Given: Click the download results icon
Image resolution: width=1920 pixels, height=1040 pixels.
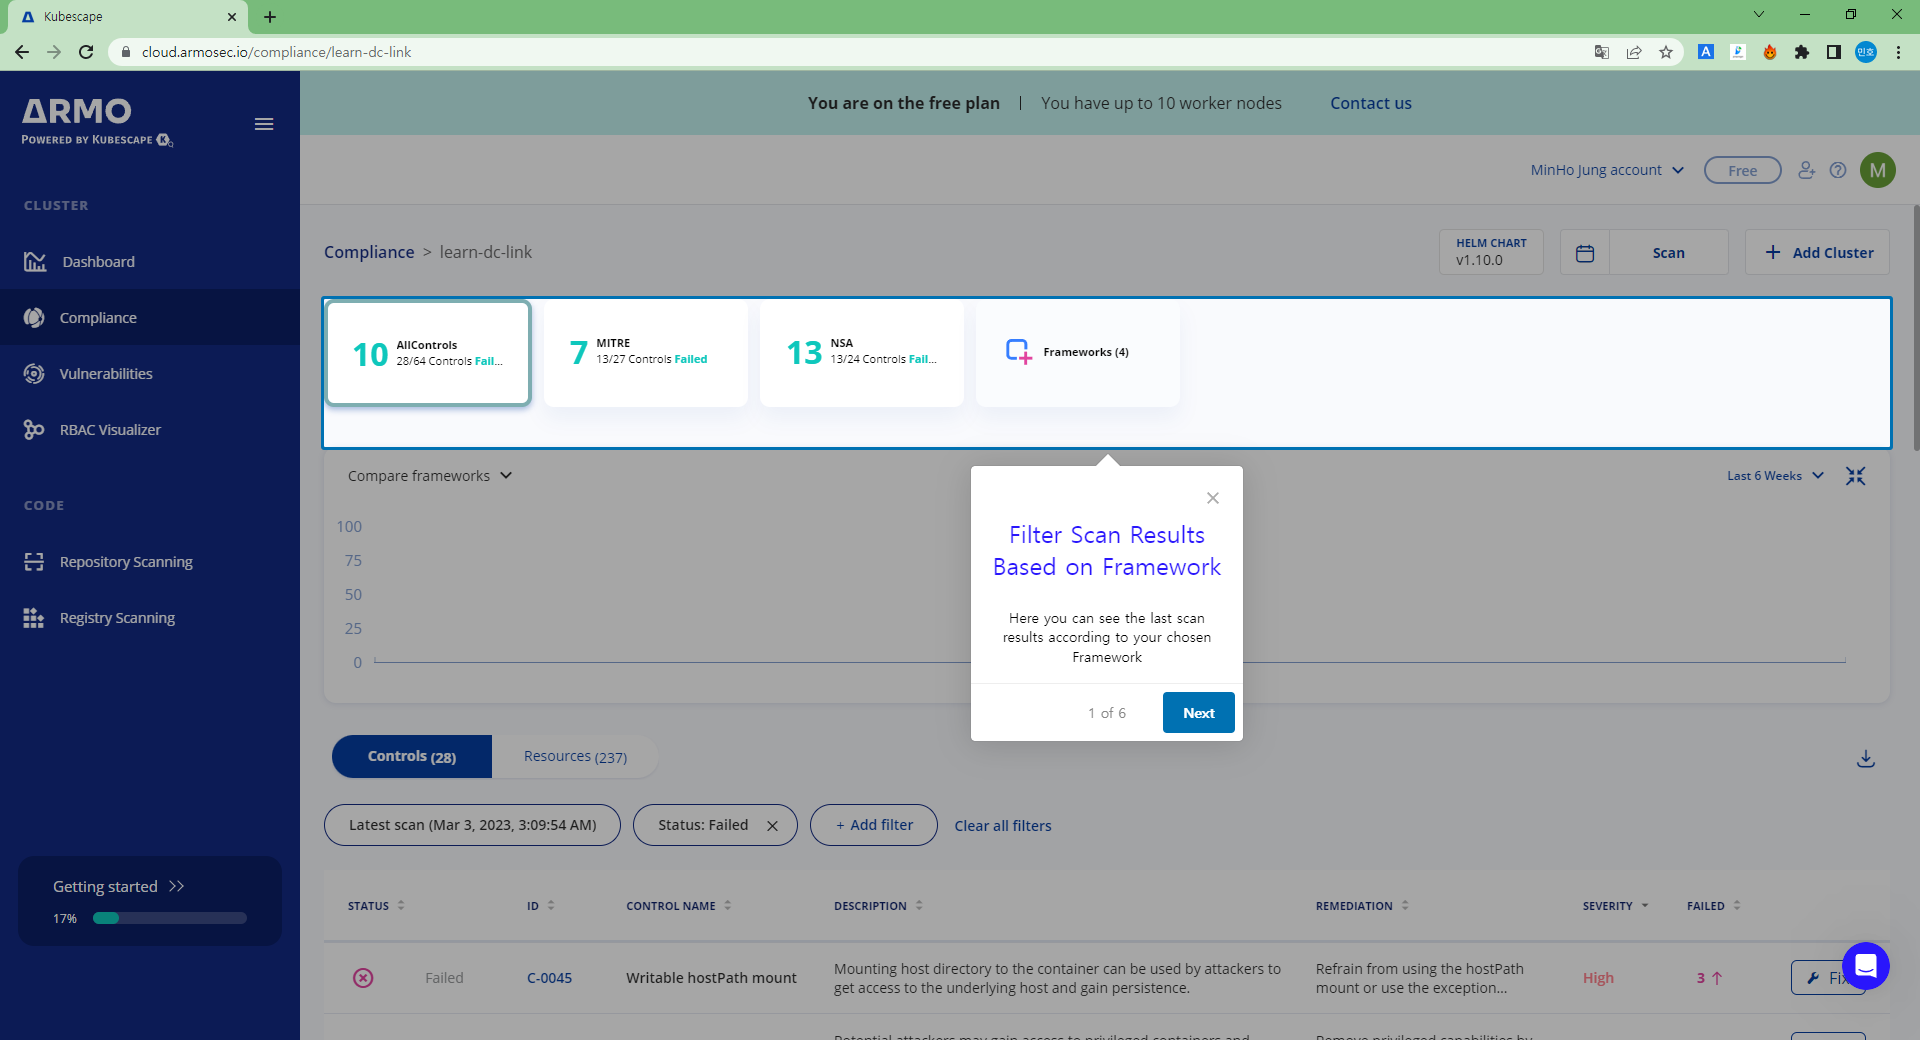Looking at the screenshot, I should [x=1865, y=759].
